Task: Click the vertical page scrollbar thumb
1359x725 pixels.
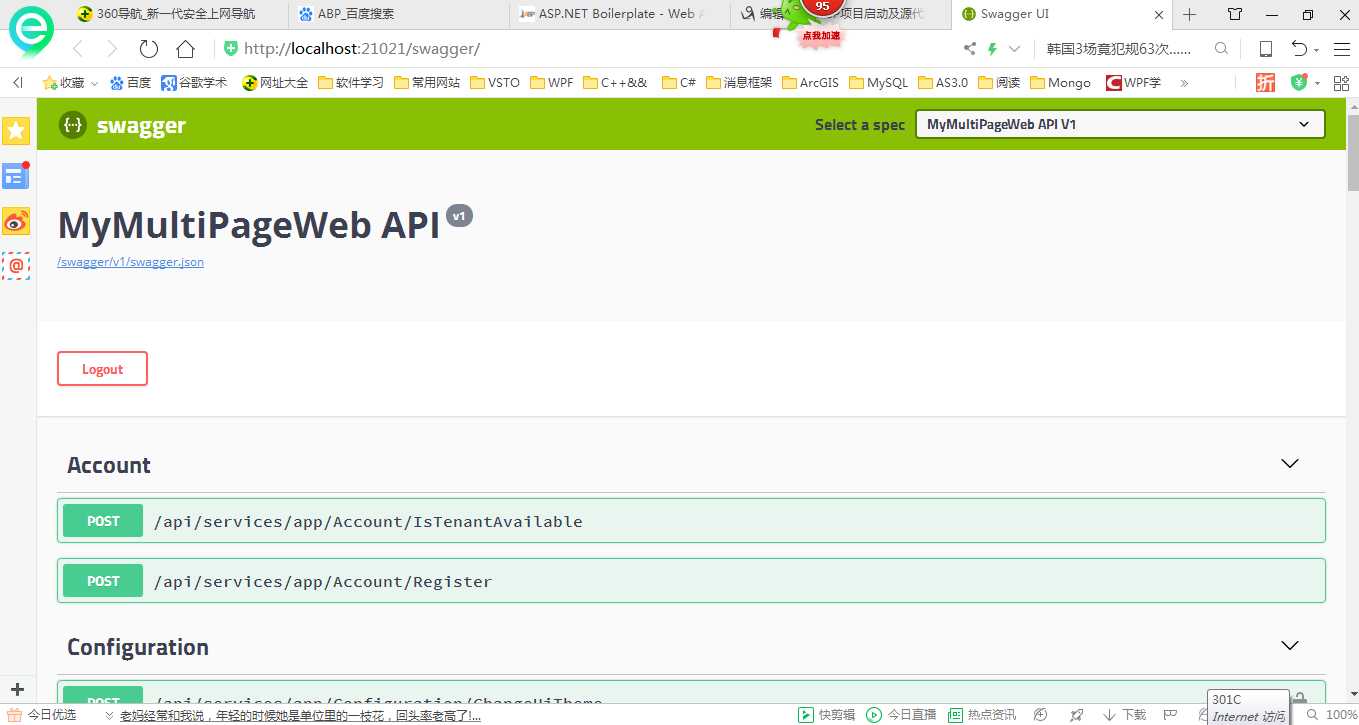Action: [1353, 153]
